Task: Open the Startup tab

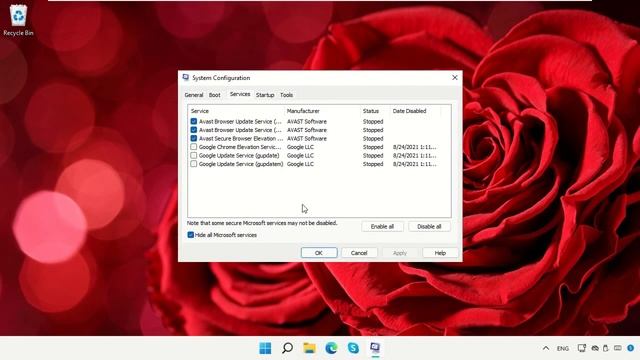Action: [265, 95]
